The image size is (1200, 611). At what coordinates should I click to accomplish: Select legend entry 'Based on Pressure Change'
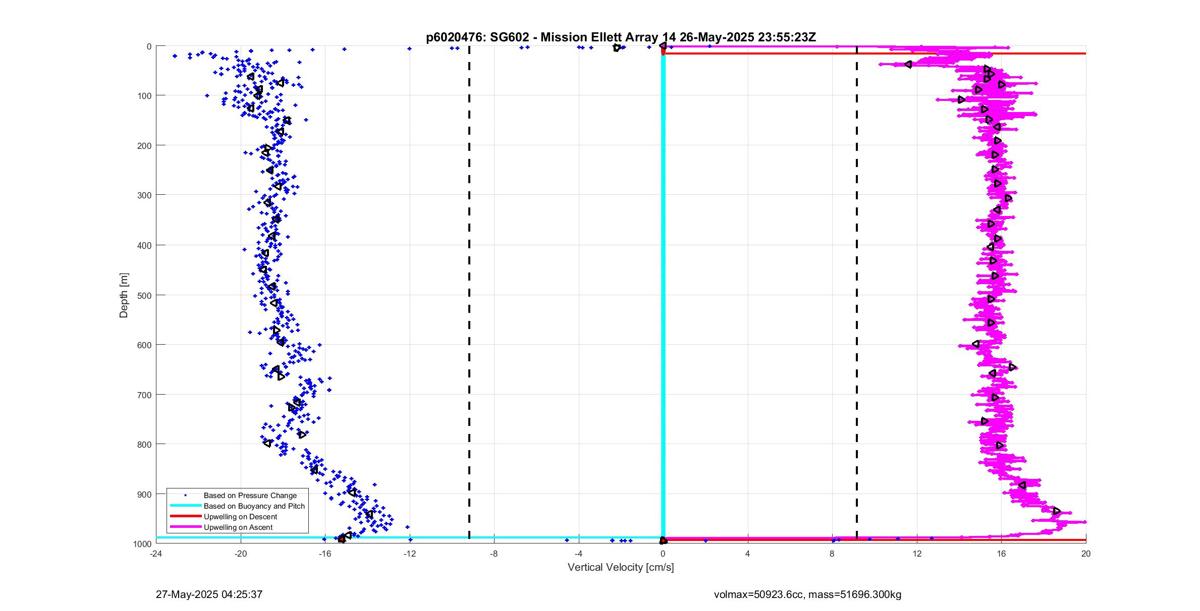[250, 495]
